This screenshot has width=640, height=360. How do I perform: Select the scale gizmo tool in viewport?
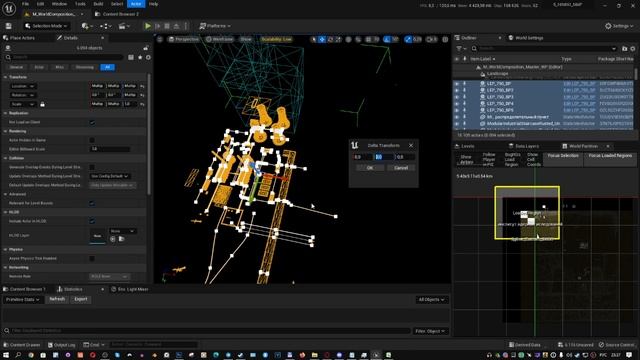338,39
